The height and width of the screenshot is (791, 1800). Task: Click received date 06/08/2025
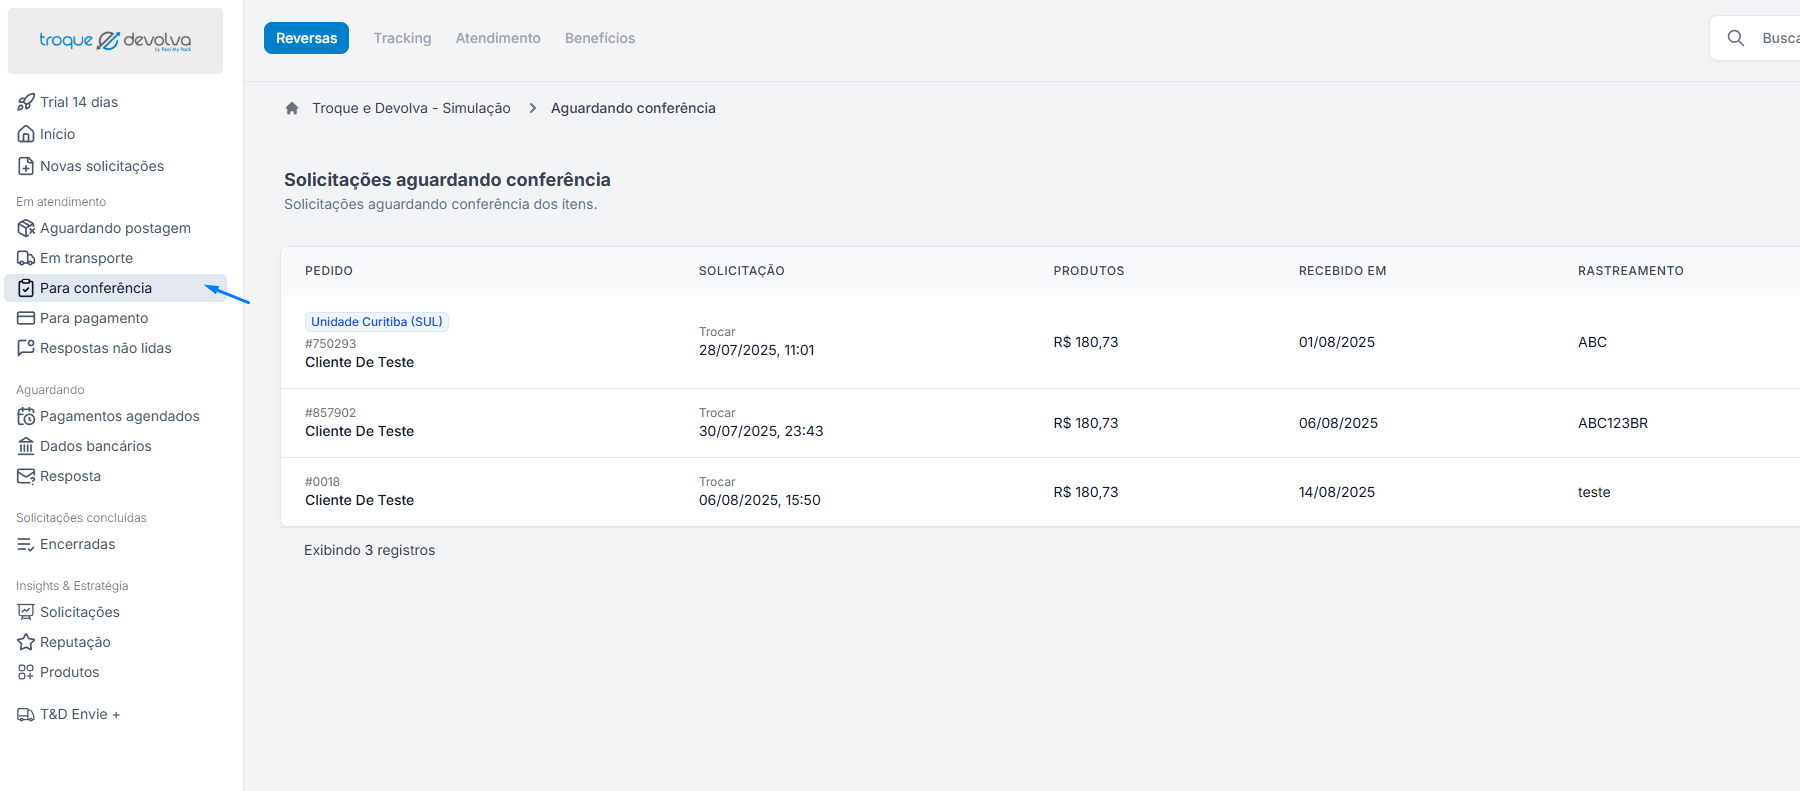click(1338, 423)
